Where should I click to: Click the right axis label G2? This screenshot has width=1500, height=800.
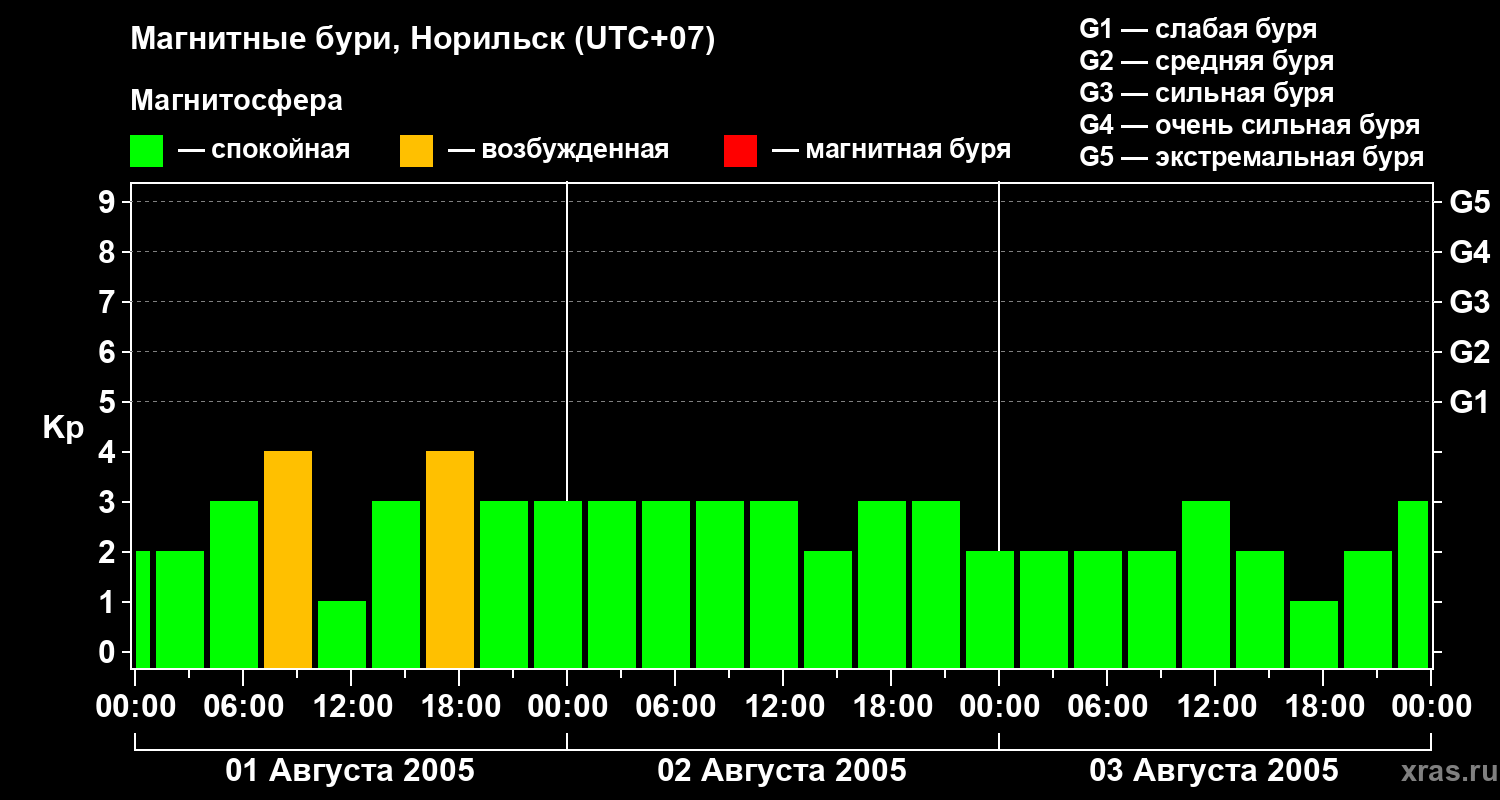click(1469, 352)
